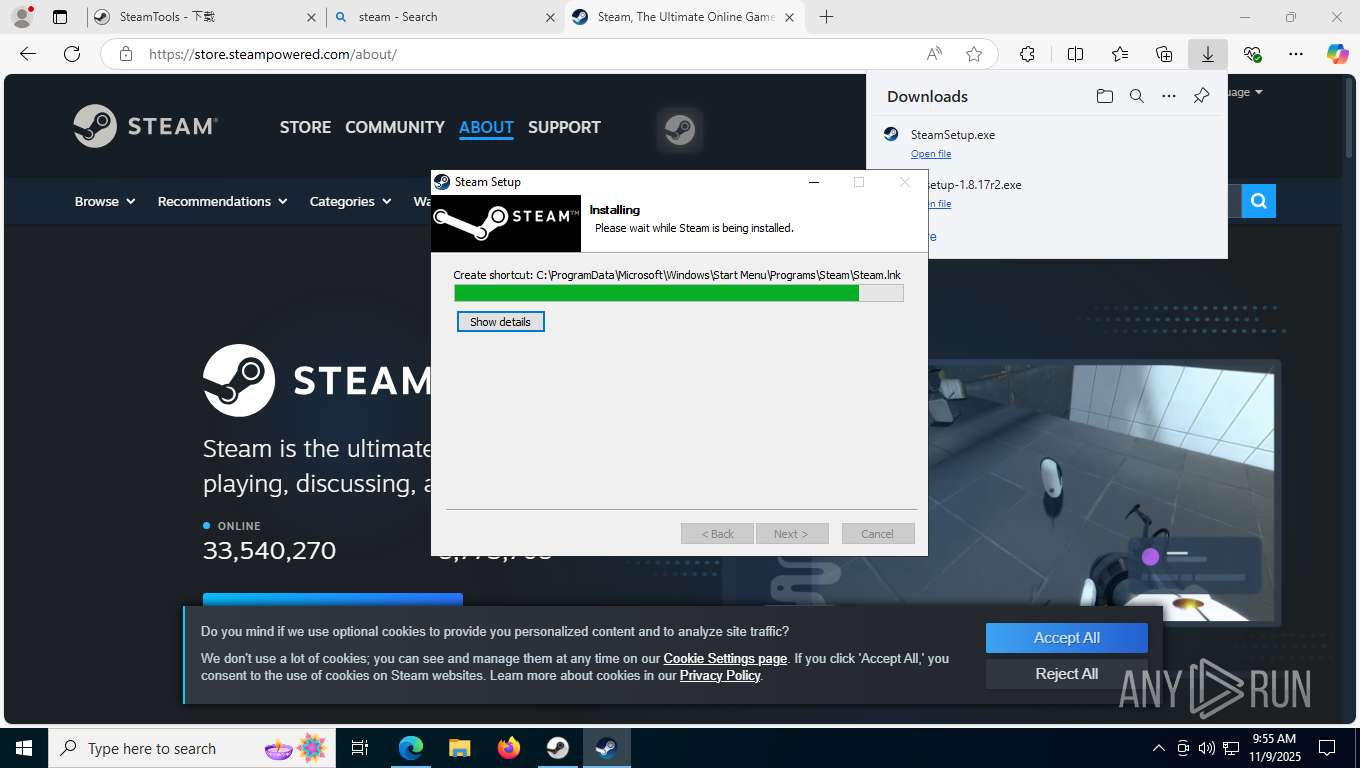Image resolution: width=1360 pixels, height=768 pixels.
Task: Open file link under SteamSetup.exe
Action: pyautogui.click(x=931, y=153)
